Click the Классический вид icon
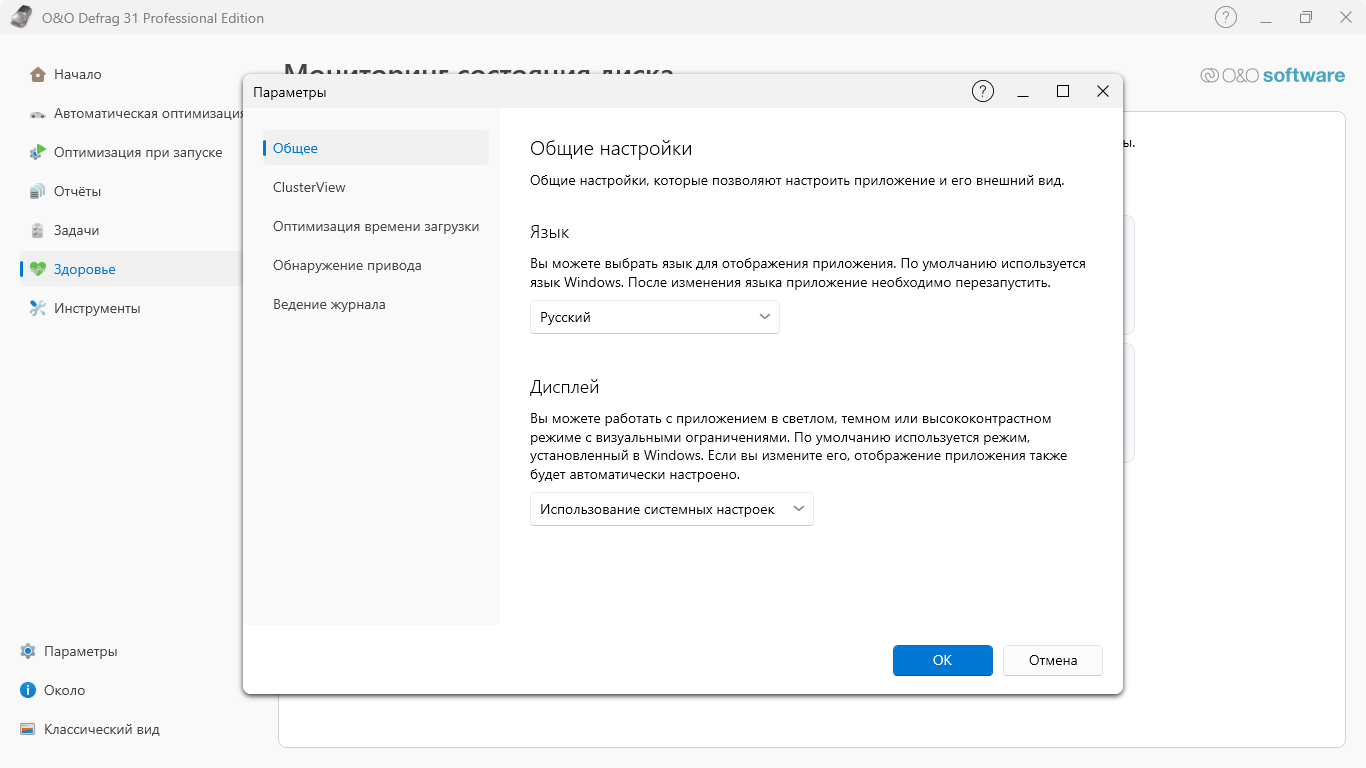The width and height of the screenshot is (1366, 768). [28, 729]
